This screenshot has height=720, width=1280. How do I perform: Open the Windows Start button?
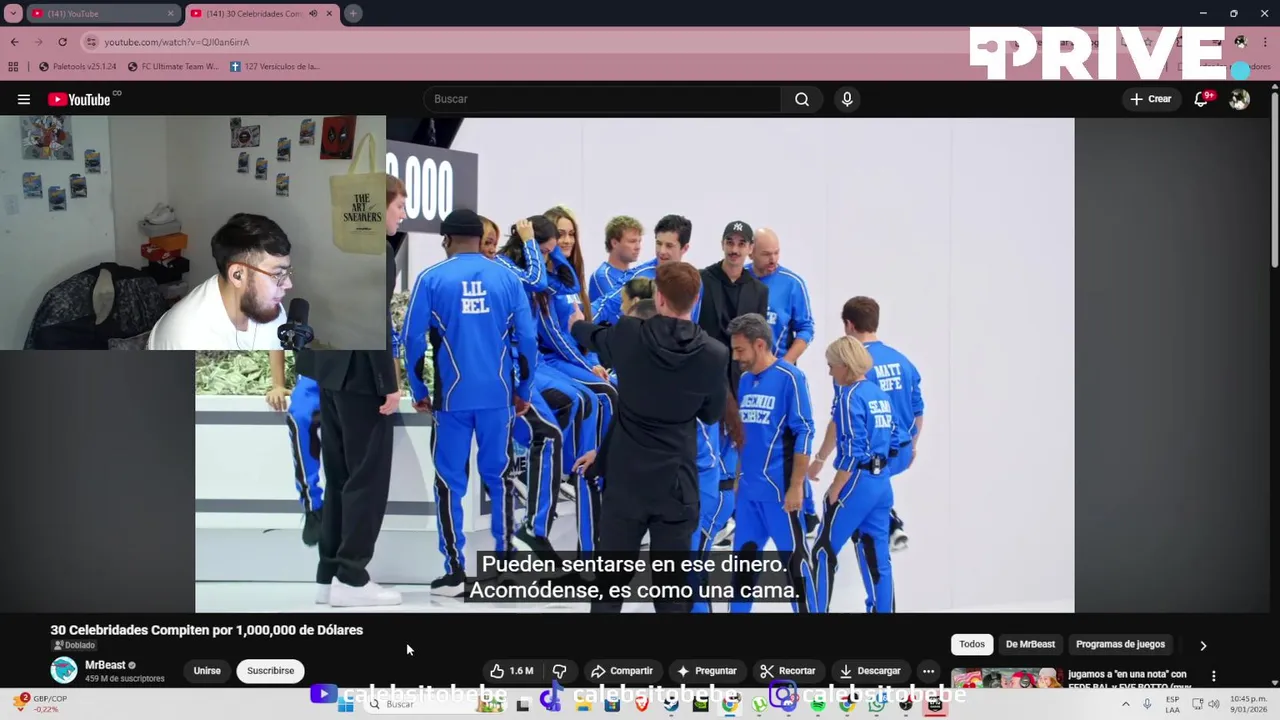(346, 704)
